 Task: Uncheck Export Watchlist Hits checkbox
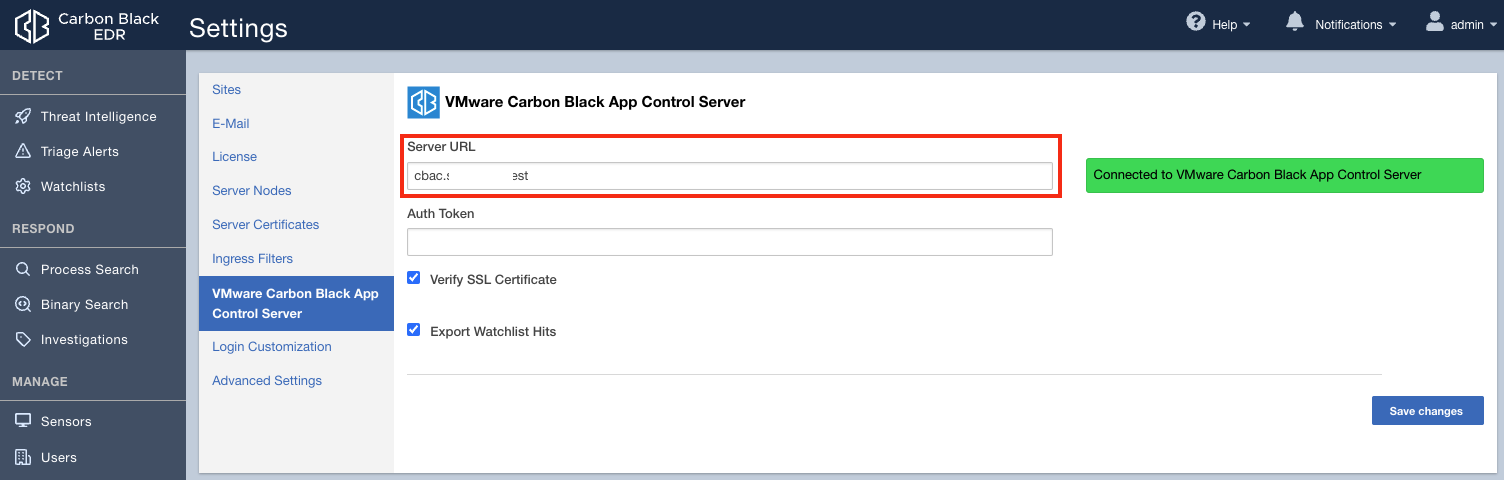point(414,329)
